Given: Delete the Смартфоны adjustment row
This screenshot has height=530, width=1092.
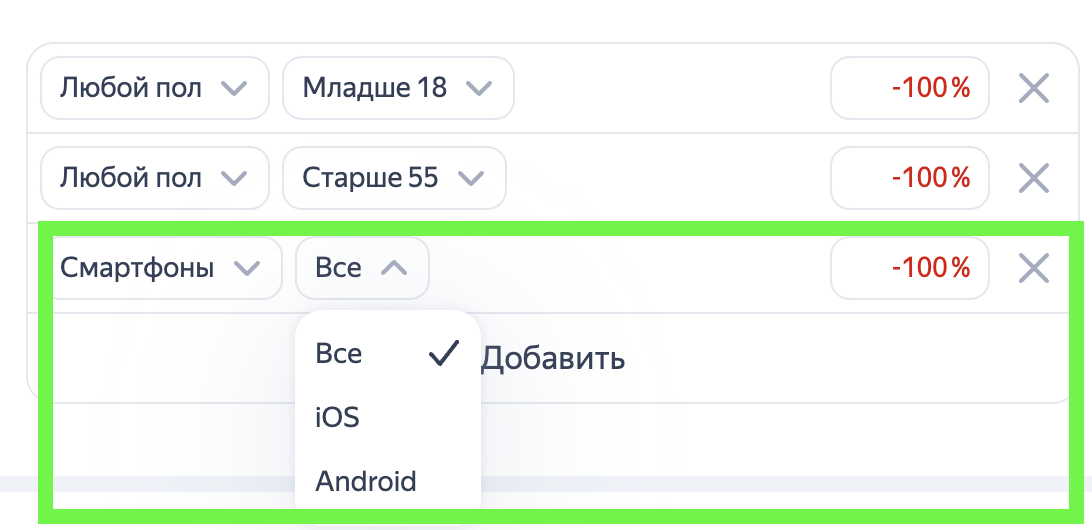Looking at the screenshot, I should click(x=1033, y=268).
